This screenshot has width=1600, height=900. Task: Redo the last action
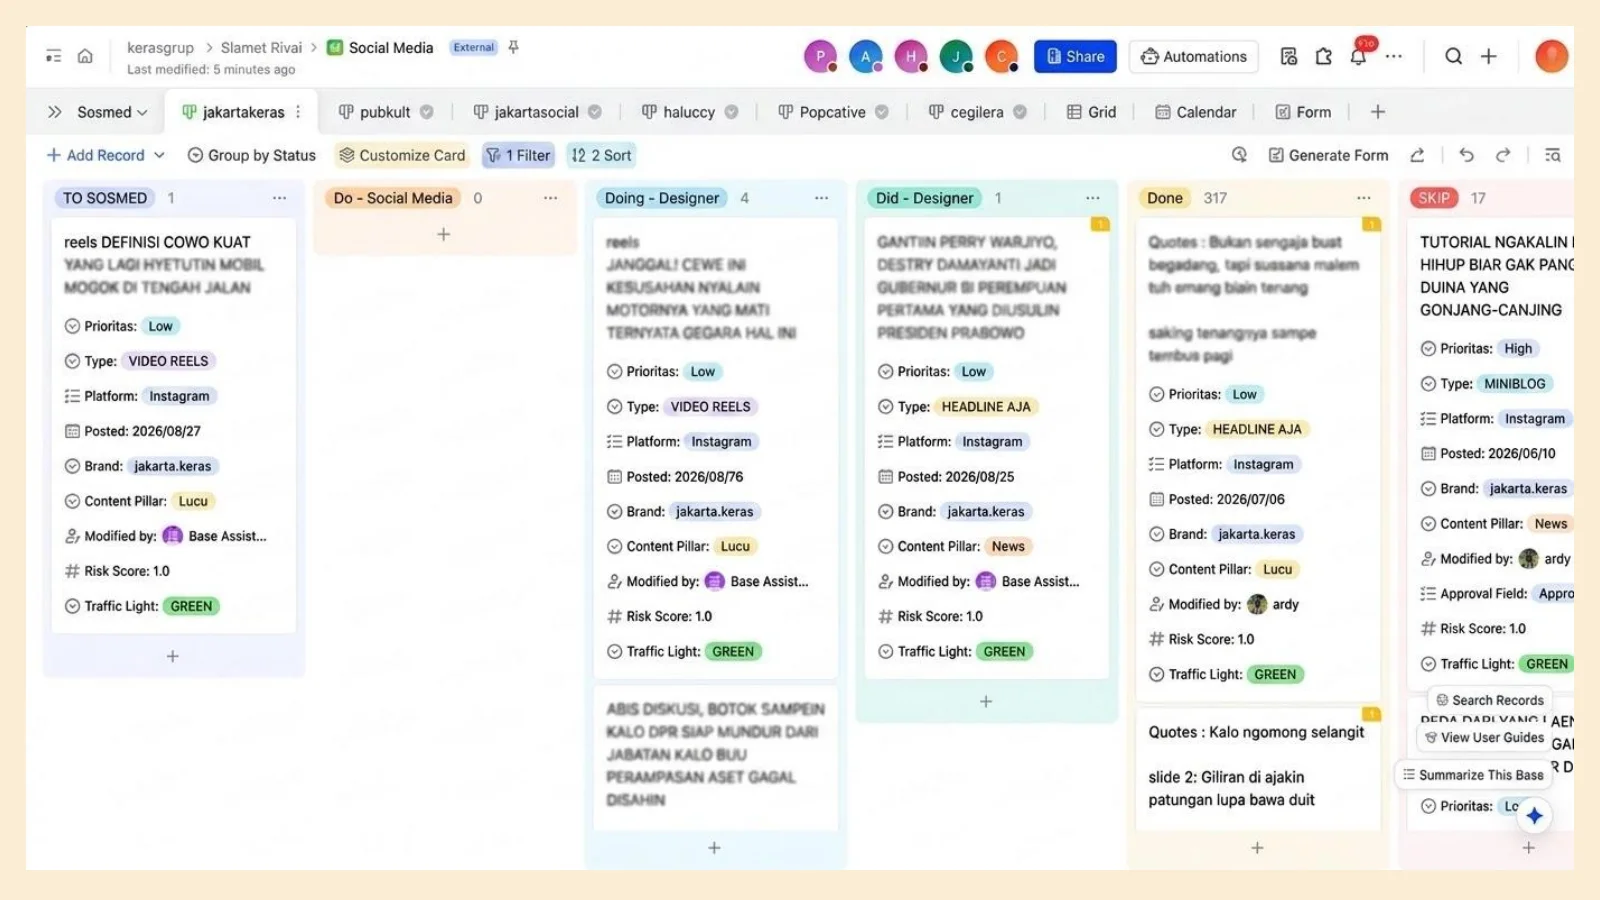click(1503, 155)
